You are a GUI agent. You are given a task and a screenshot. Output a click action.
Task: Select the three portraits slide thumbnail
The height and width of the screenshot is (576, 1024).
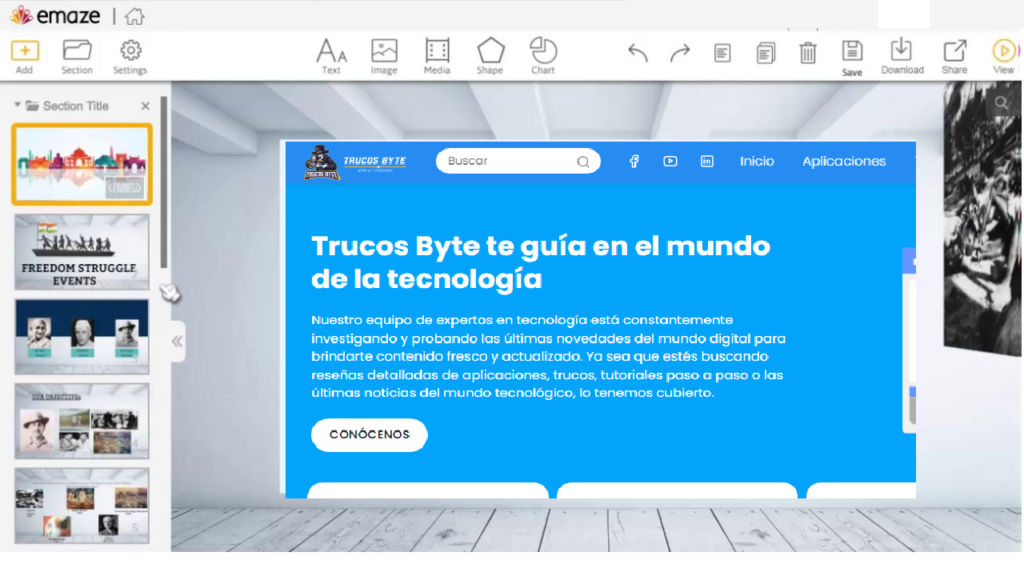[82, 337]
